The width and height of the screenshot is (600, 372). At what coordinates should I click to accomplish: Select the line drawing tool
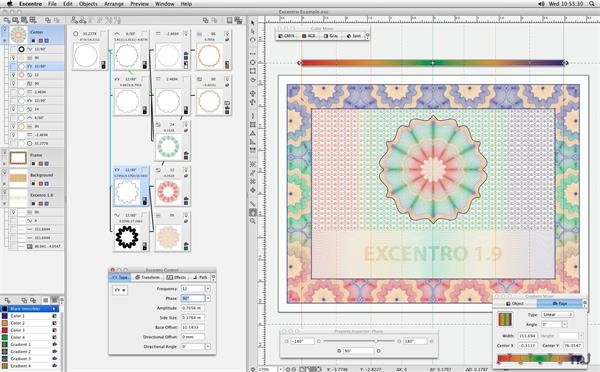[x=253, y=204]
